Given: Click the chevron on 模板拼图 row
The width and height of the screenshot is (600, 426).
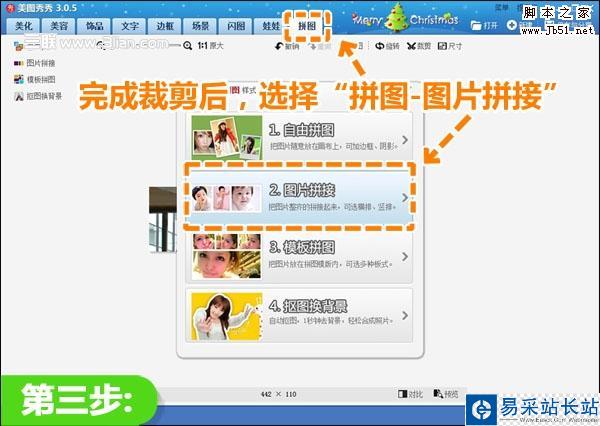Looking at the screenshot, I should [x=405, y=256].
